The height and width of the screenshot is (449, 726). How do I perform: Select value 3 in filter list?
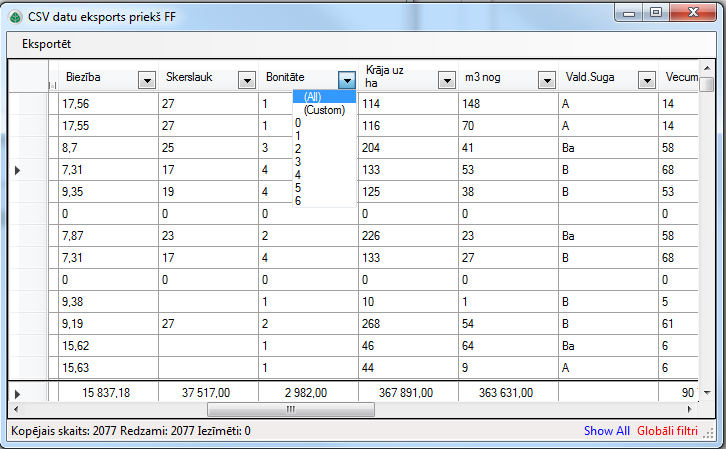coord(298,162)
